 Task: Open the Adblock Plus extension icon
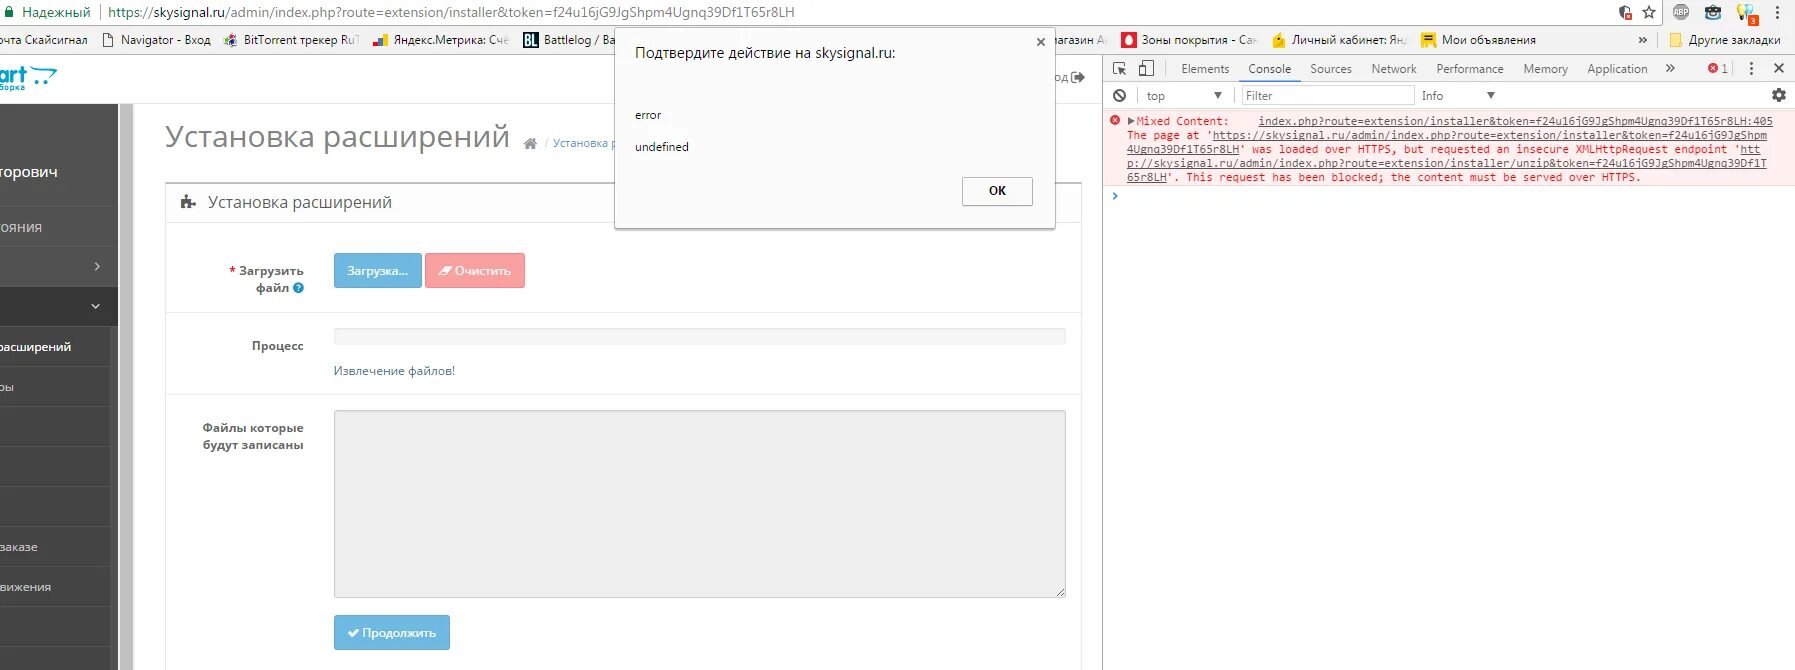coord(1681,12)
